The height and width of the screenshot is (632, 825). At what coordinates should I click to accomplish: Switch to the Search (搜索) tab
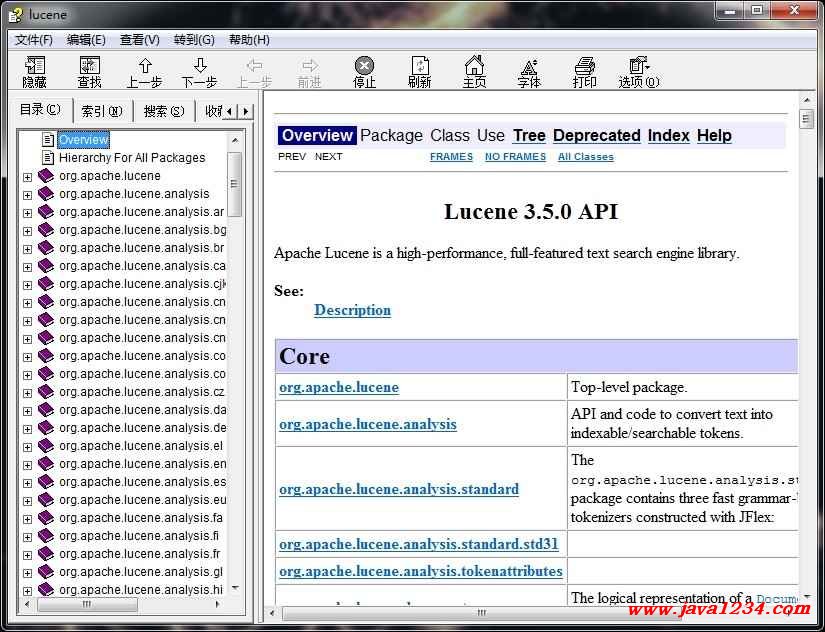click(164, 111)
